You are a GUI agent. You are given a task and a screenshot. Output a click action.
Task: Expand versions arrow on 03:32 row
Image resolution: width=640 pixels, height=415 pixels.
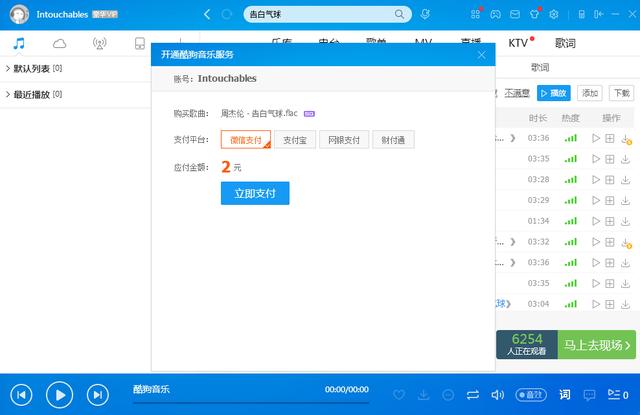[x=513, y=242]
